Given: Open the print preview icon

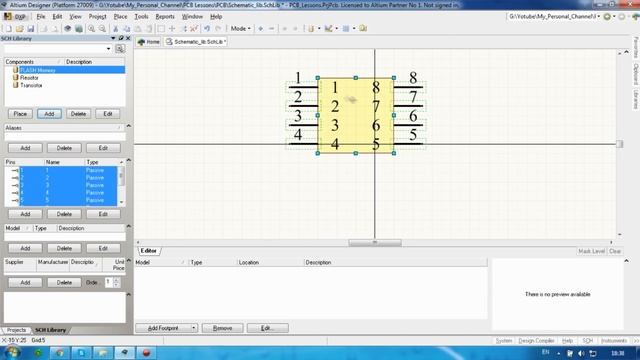Looking at the screenshot, I should pyautogui.click(x=54, y=29).
